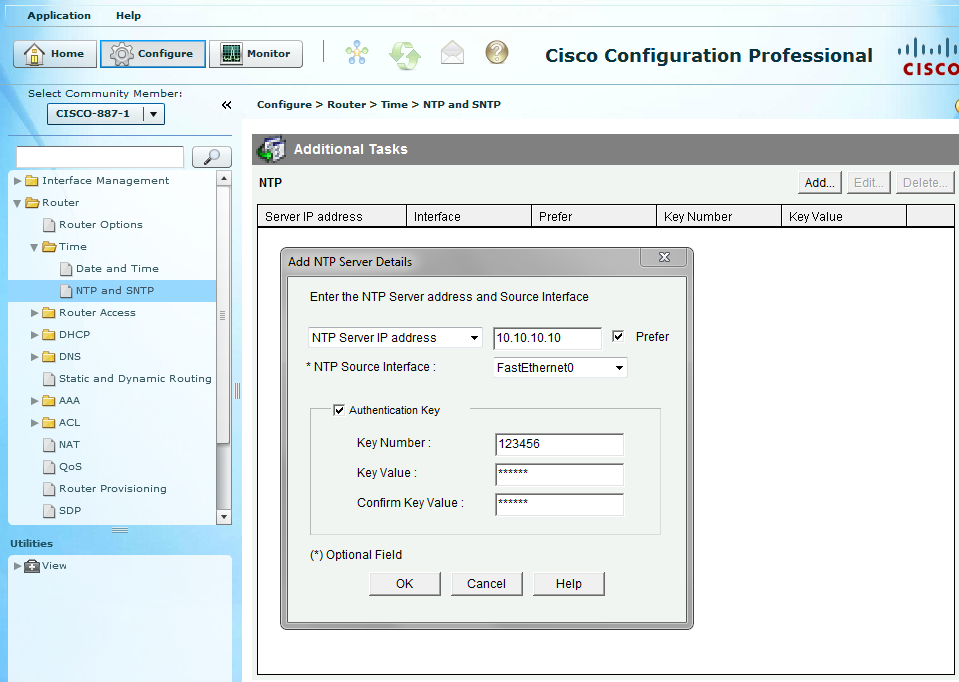Click the green Refresh arrows icon
Viewport: 959px width, 682px height.
click(405, 55)
